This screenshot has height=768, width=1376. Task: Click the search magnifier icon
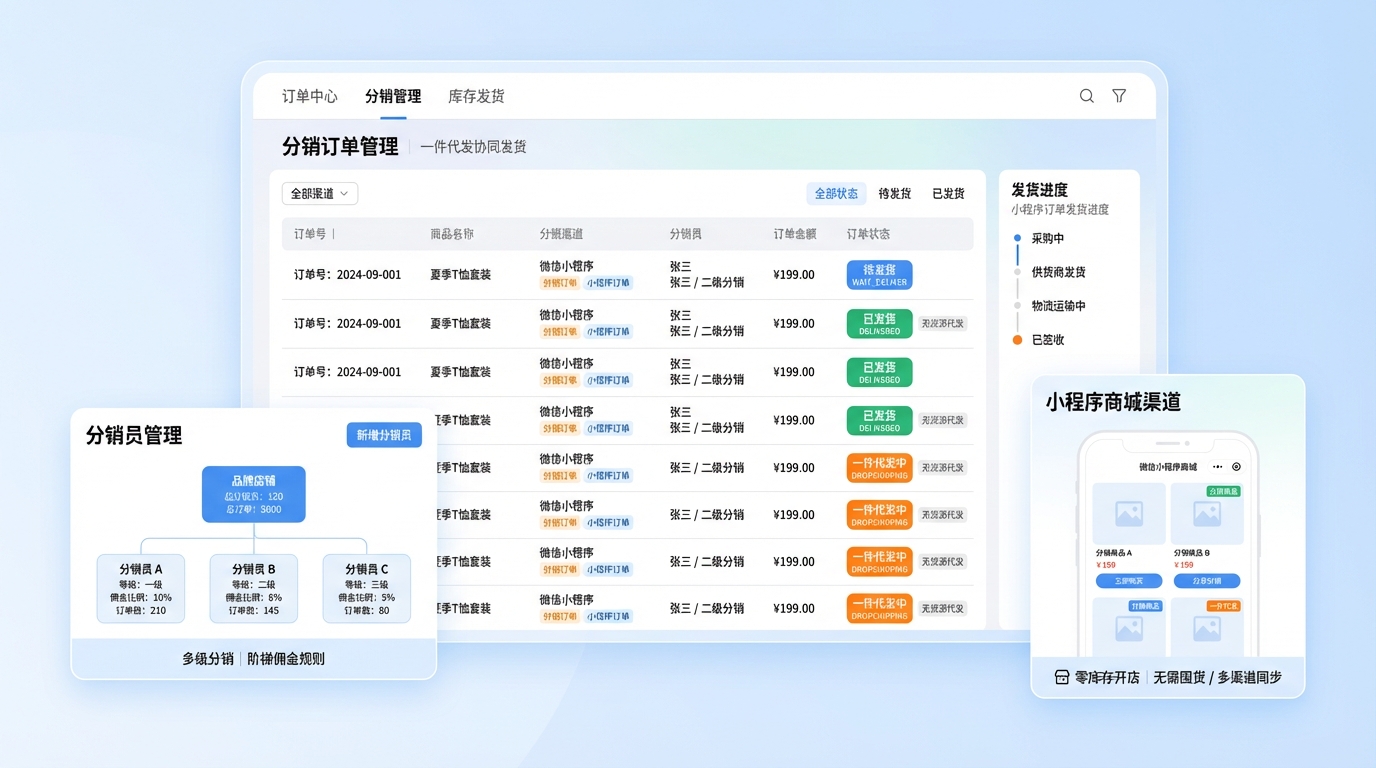[1087, 96]
